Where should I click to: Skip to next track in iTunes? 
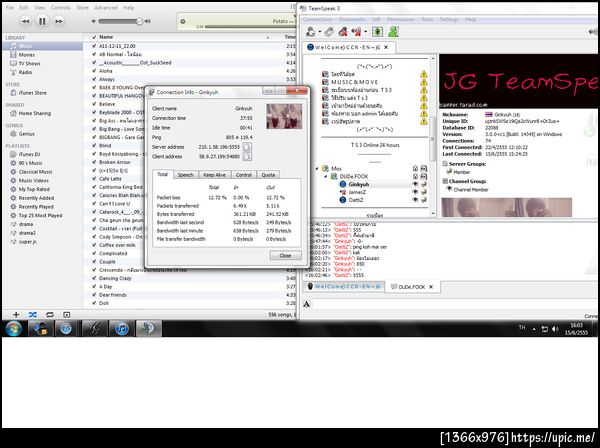pyautogui.click(x=59, y=21)
